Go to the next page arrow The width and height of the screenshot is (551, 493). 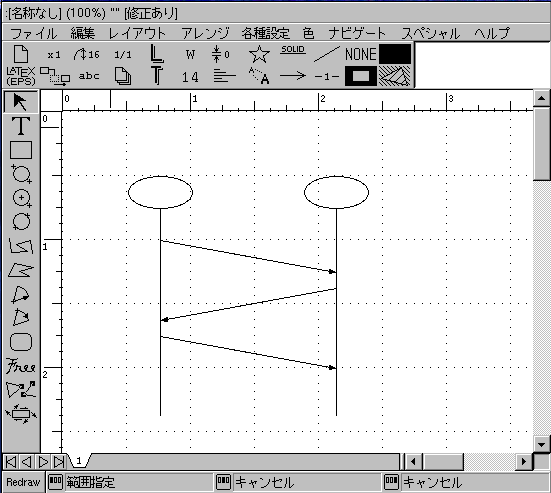click(x=43, y=462)
